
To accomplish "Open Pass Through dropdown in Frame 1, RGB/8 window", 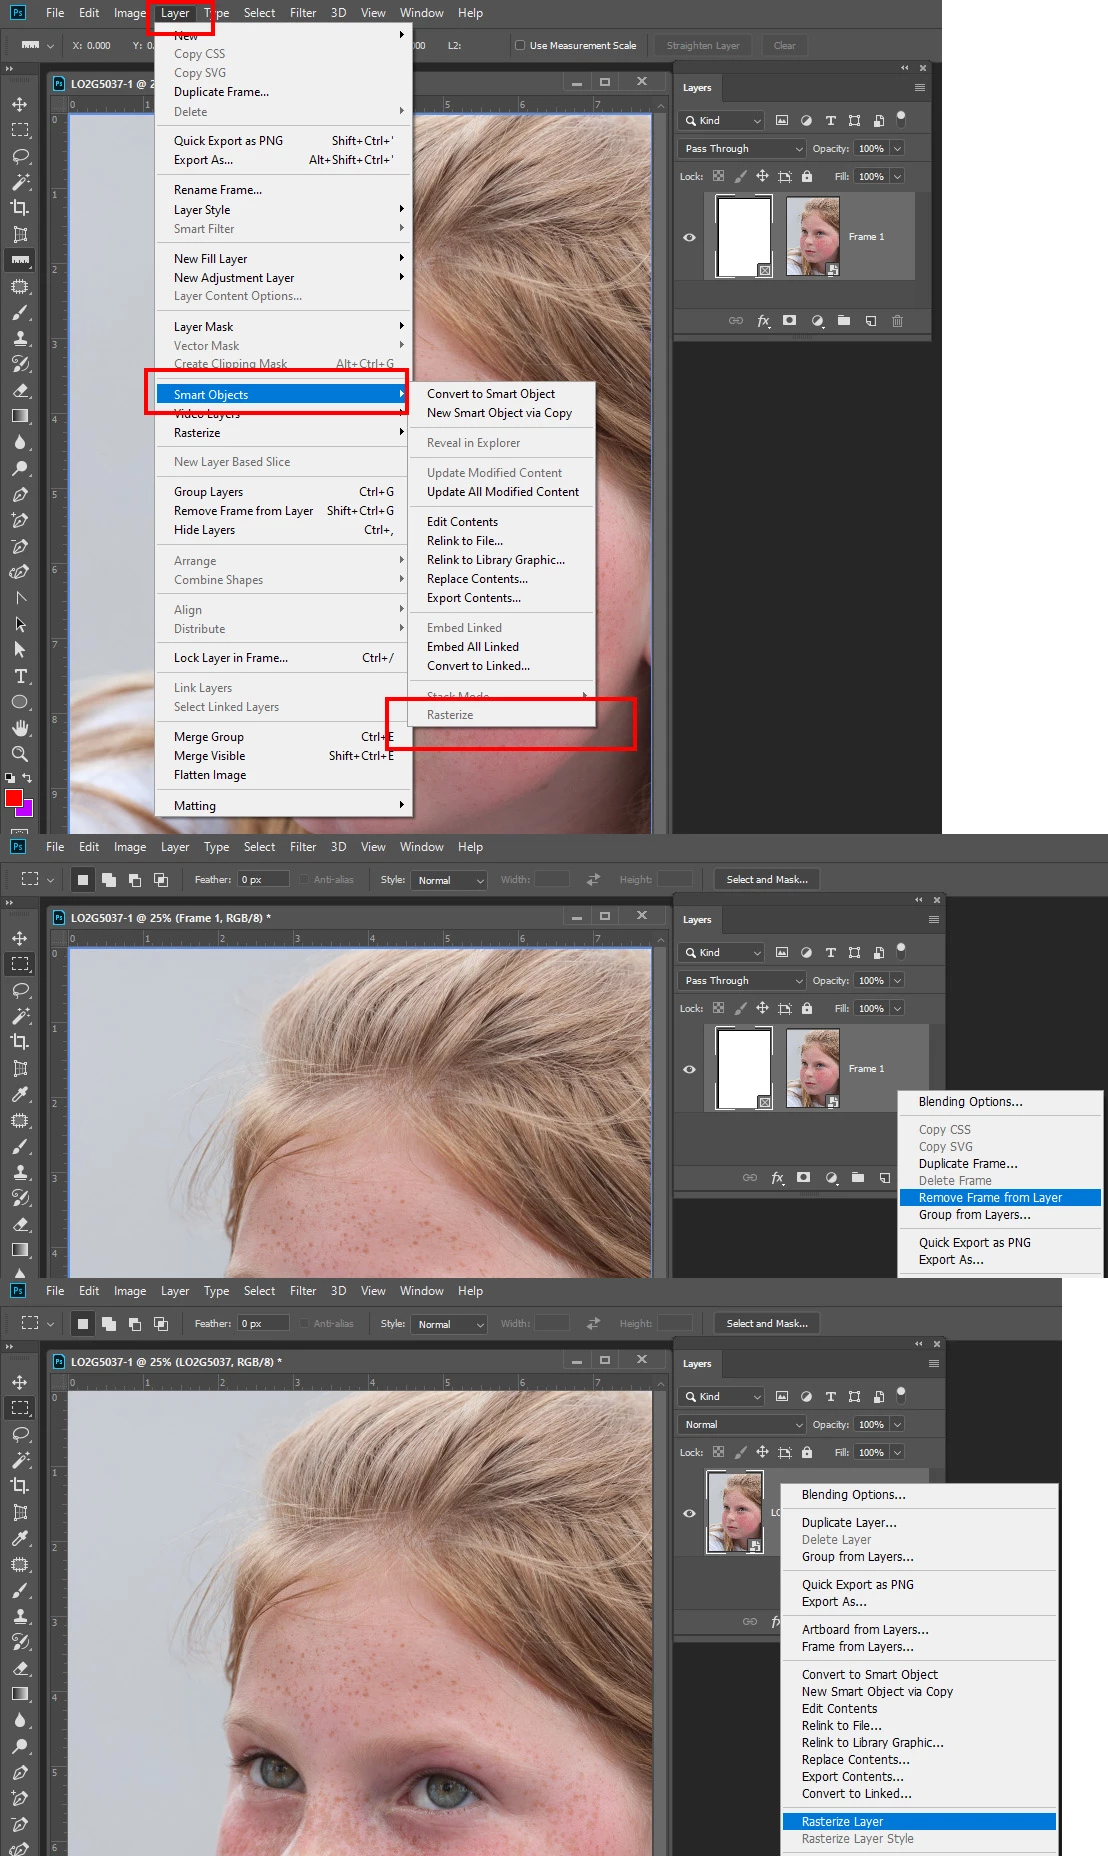I will pyautogui.click(x=741, y=980).
